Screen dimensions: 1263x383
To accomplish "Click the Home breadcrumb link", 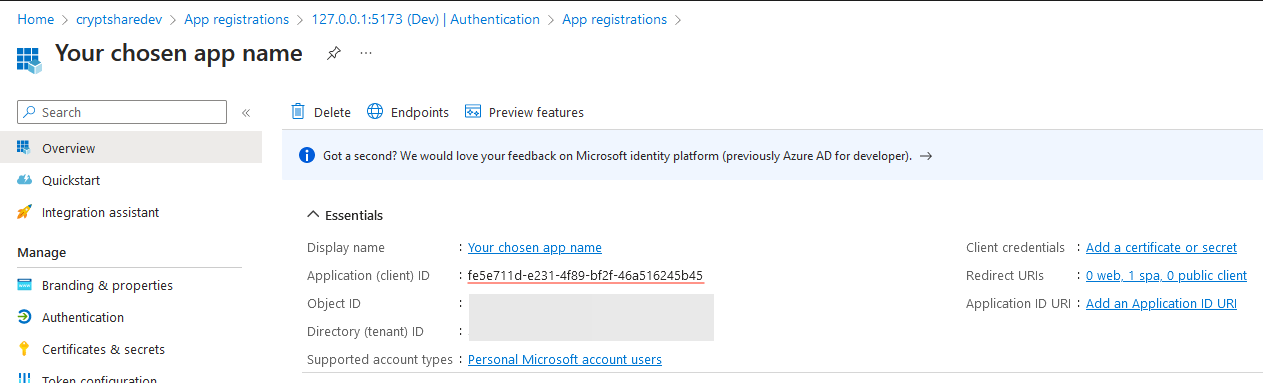I will (x=36, y=19).
